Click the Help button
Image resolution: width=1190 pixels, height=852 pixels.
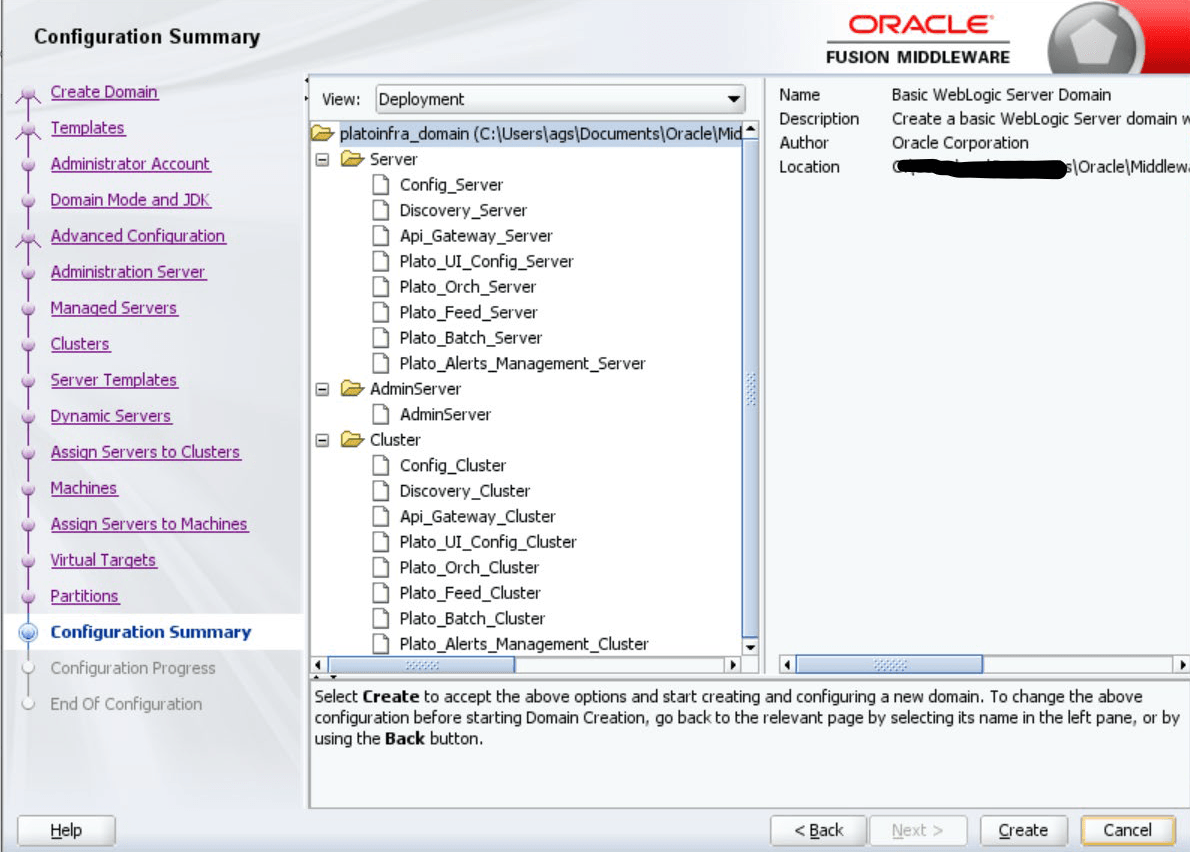[x=66, y=830]
